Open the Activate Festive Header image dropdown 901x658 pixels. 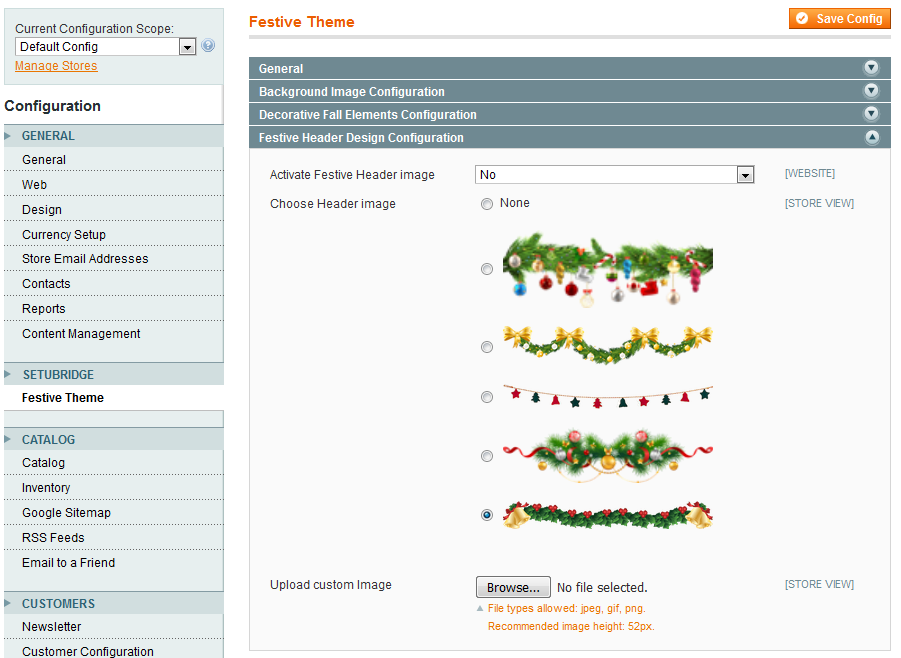pyautogui.click(x=614, y=175)
